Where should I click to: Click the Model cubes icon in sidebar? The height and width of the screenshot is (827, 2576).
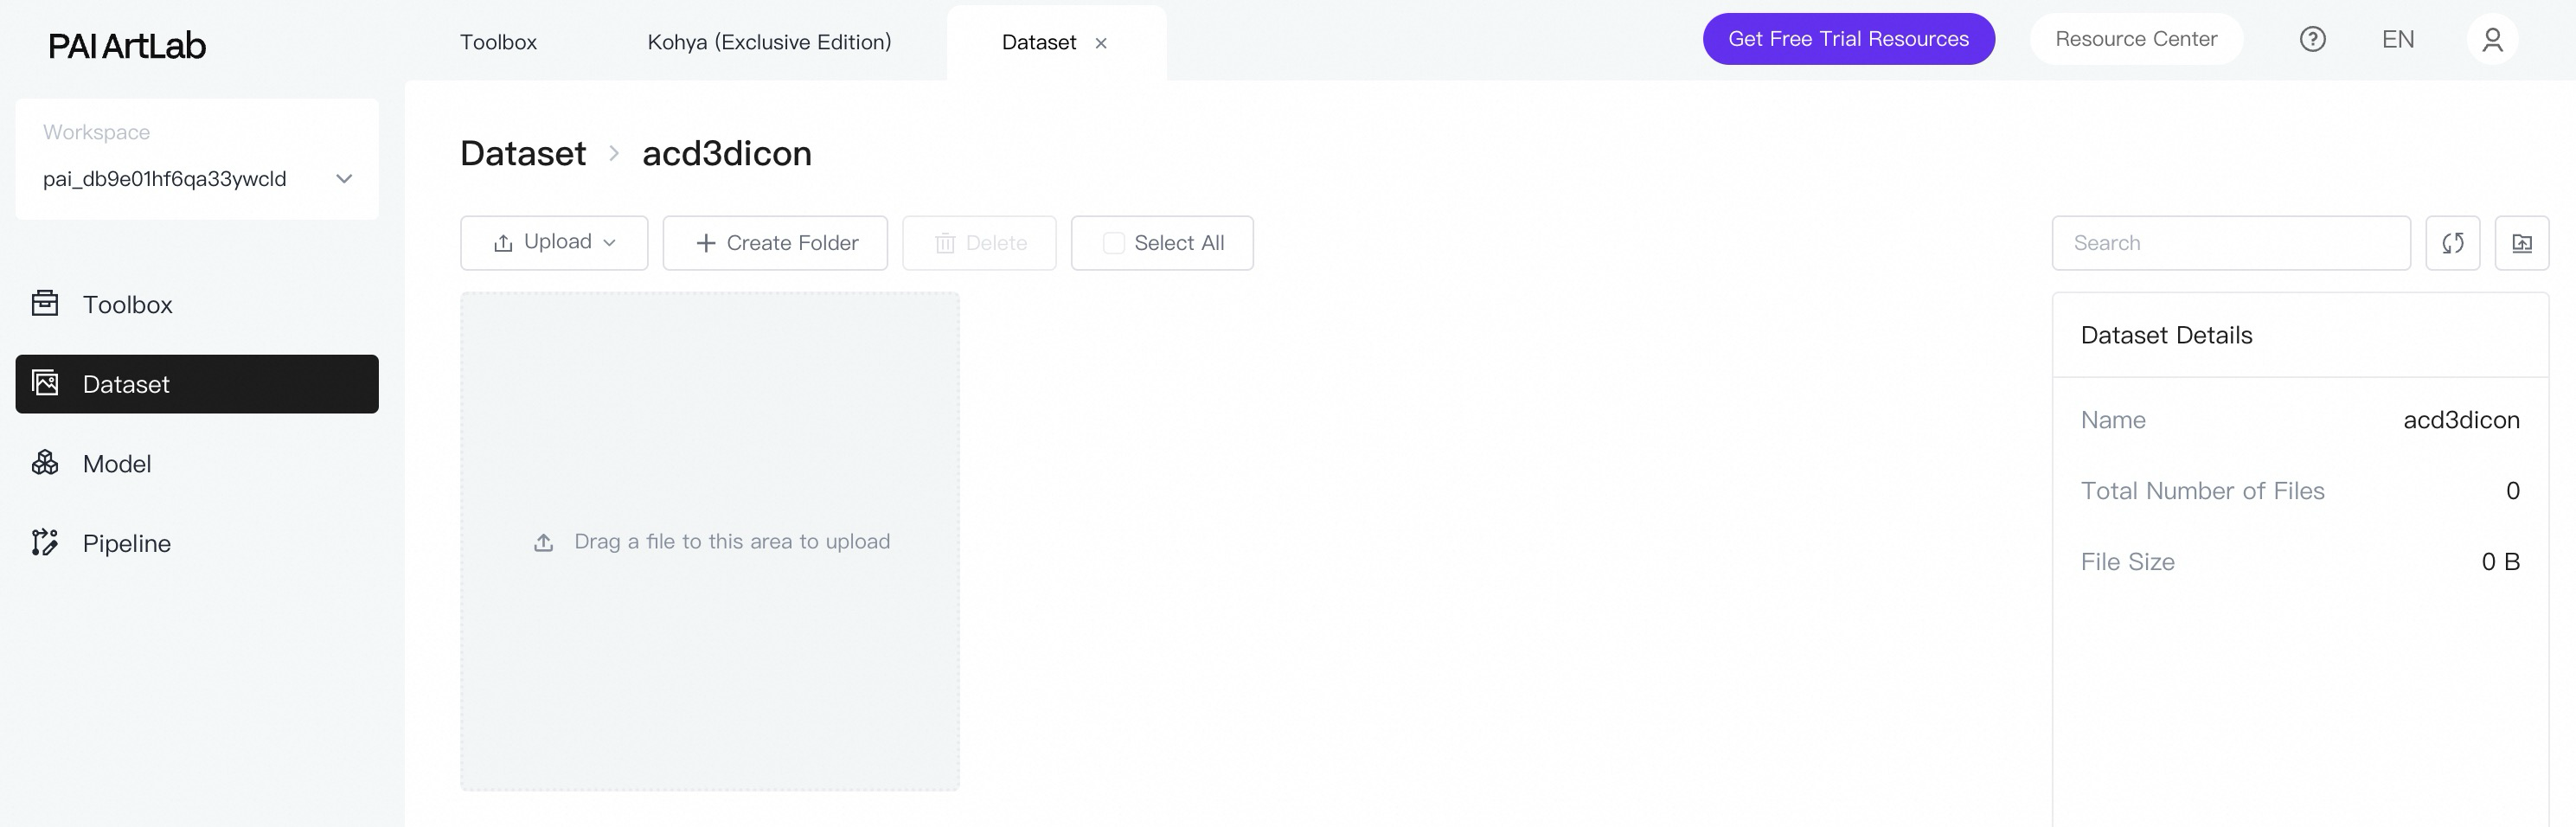(45, 463)
